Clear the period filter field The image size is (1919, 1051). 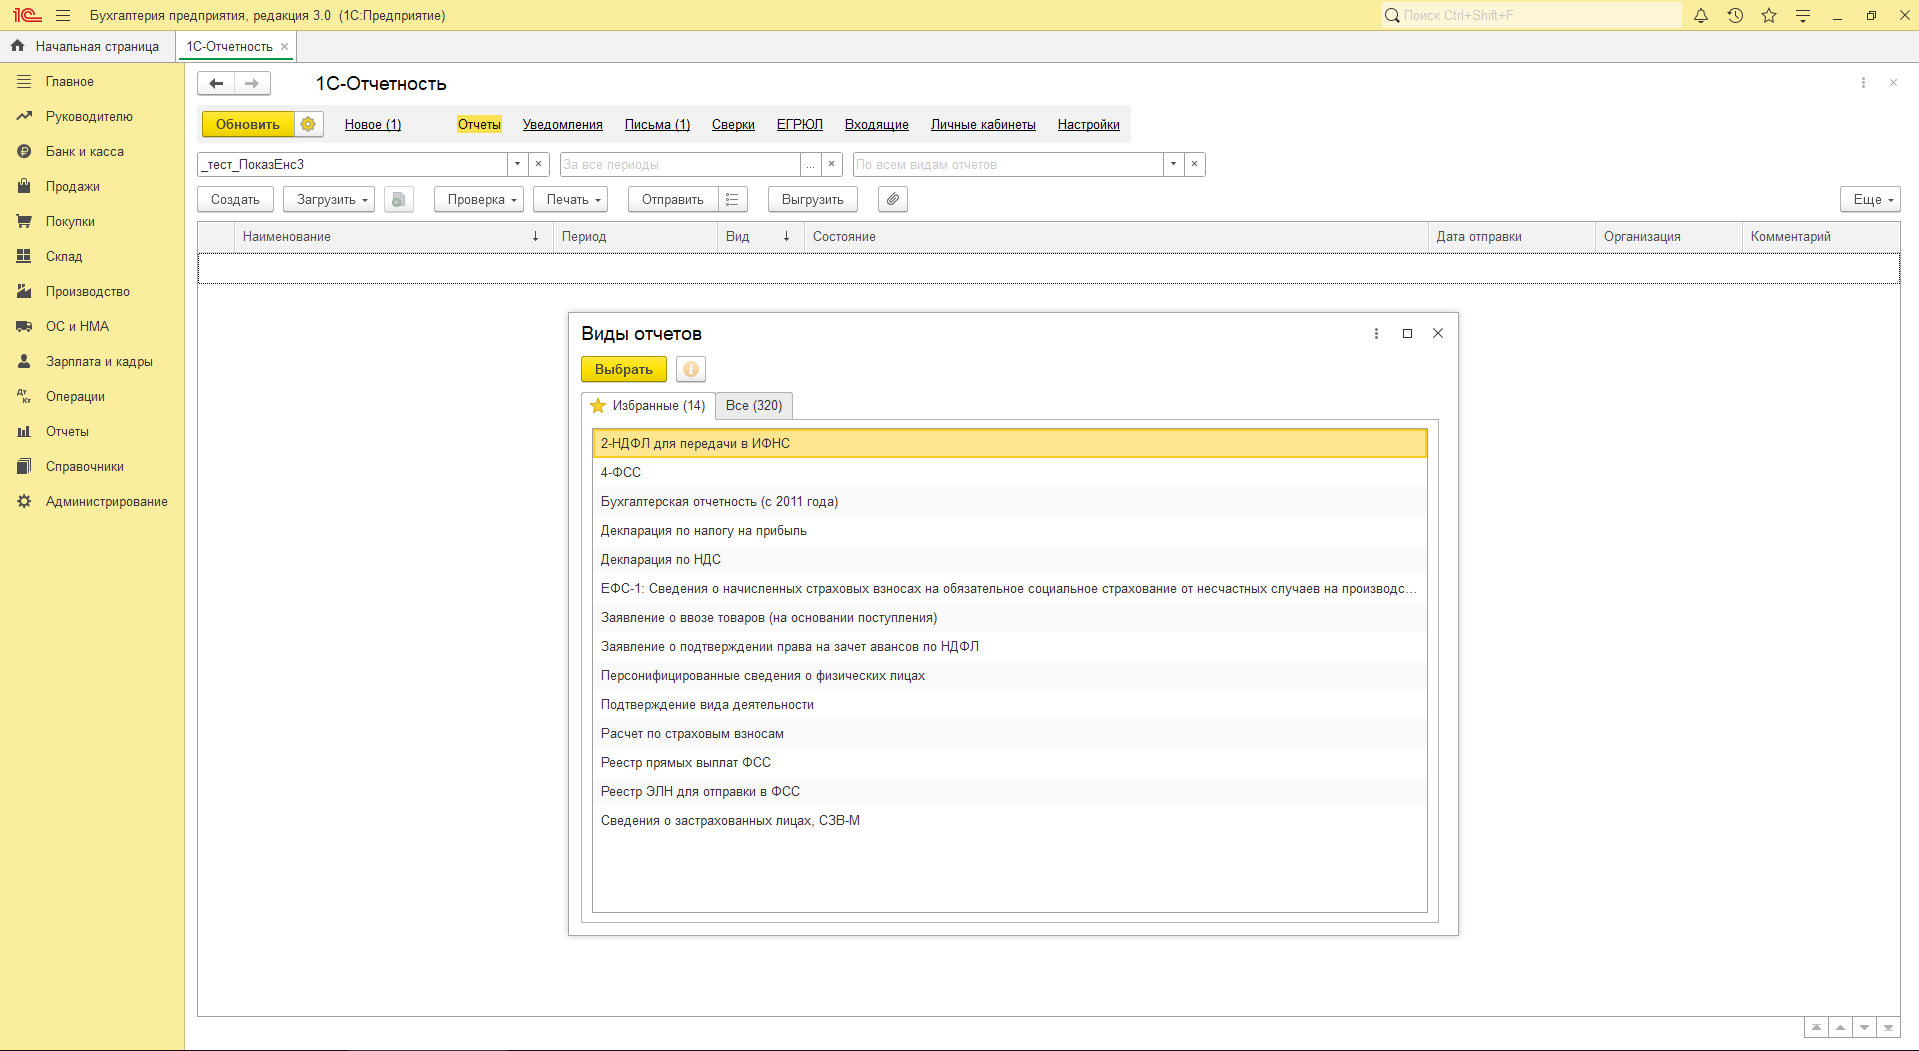pyautogui.click(x=831, y=164)
